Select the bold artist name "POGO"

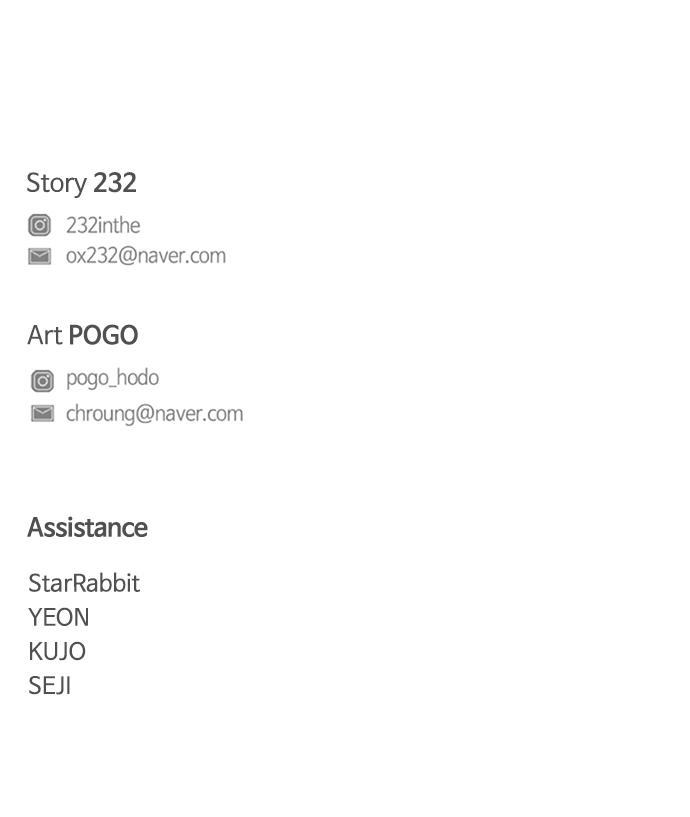(103, 336)
